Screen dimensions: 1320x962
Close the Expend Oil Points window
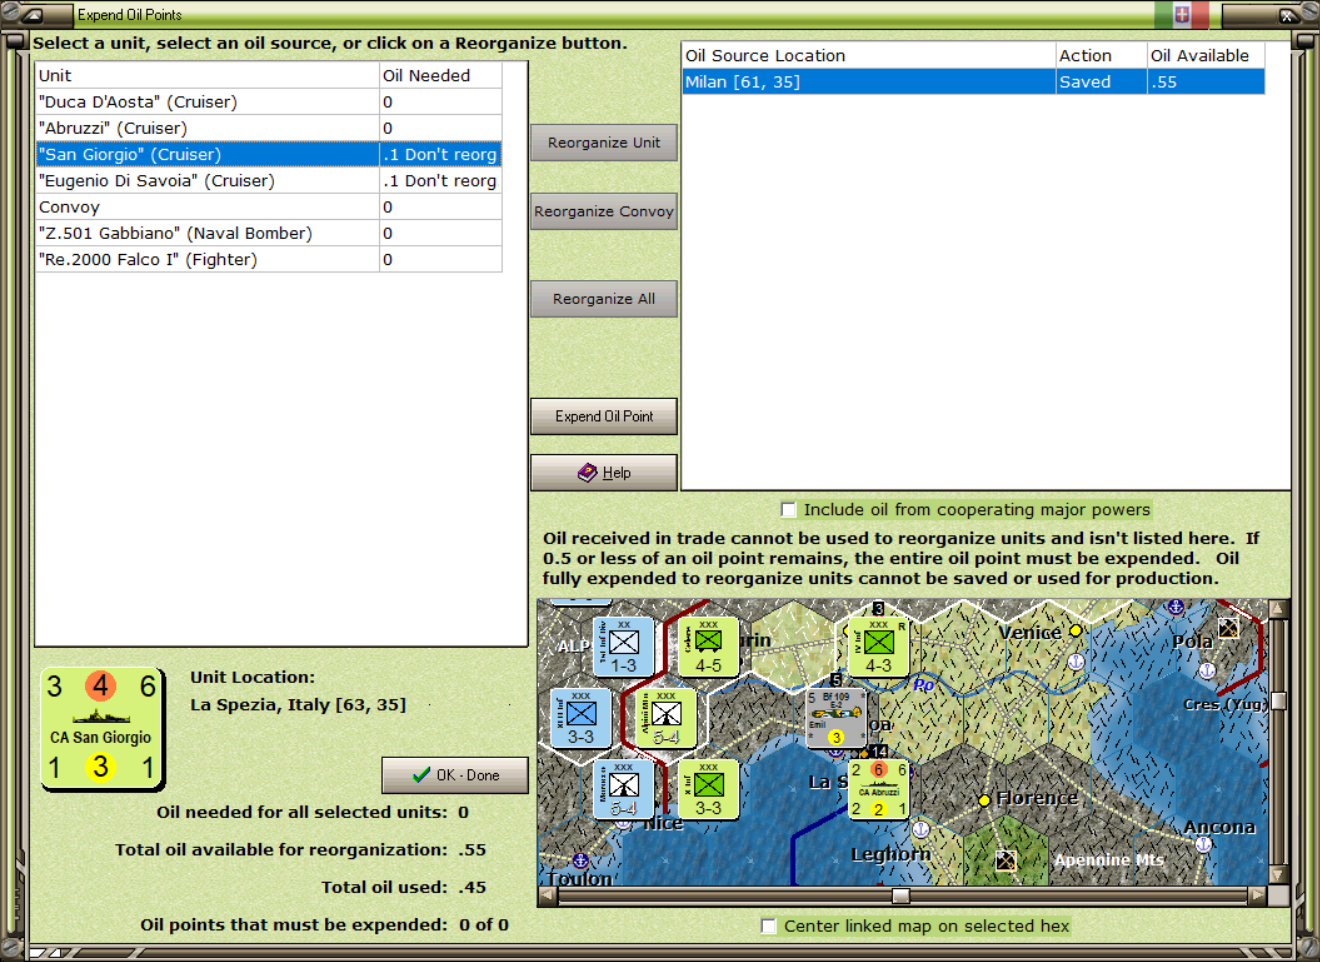coord(1288,15)
